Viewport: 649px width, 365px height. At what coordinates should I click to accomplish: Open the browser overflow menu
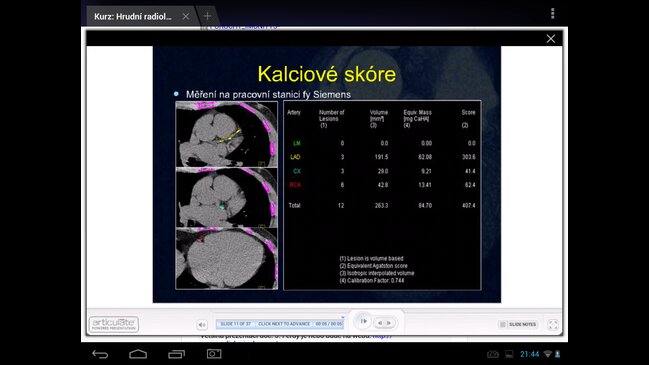553,14
